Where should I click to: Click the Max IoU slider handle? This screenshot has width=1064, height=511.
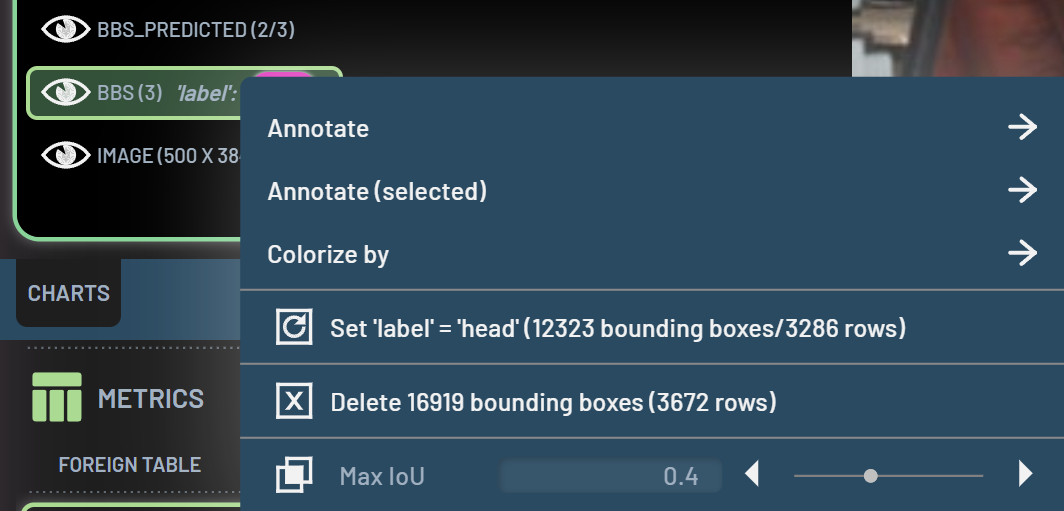click(870, 476)
